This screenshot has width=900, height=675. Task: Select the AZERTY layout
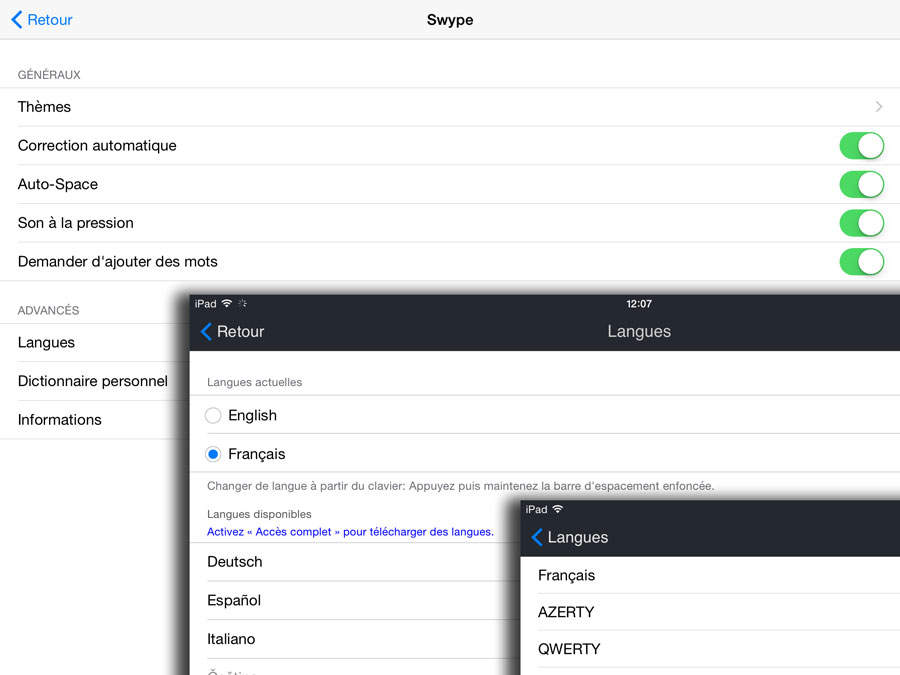[x=710, y=612]
